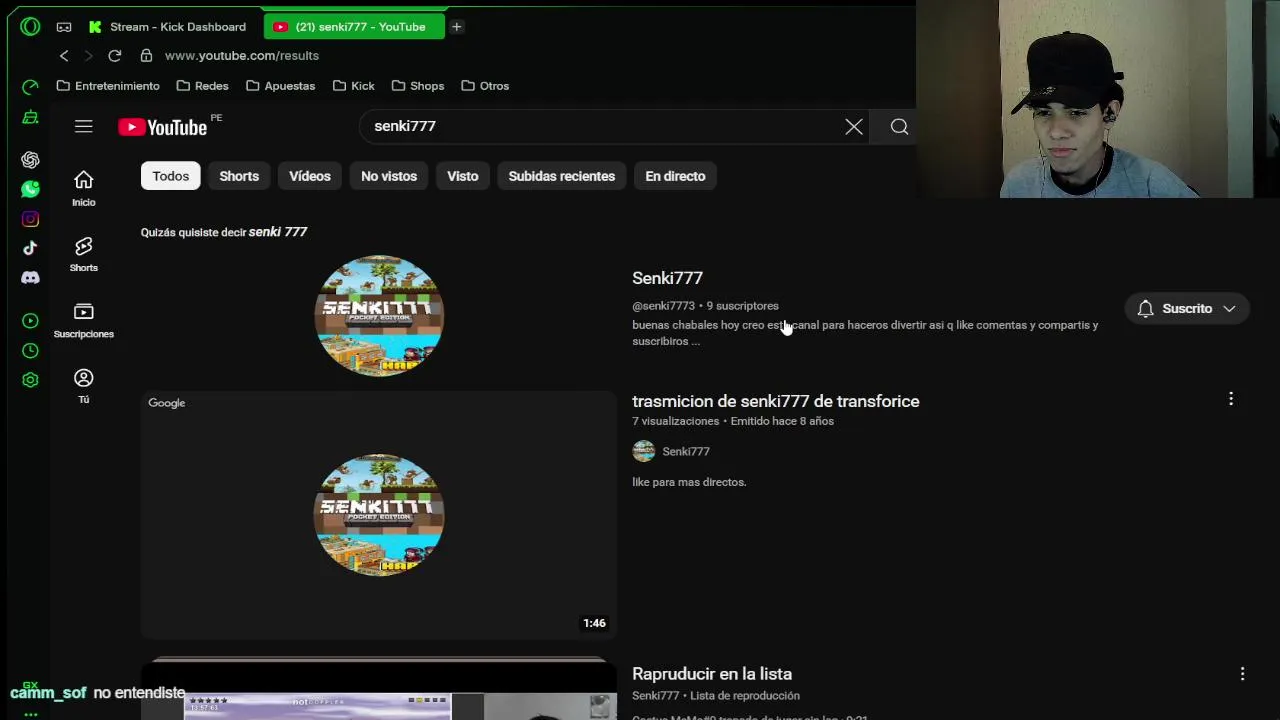The width and height of the screenshot is (1280, 720).
Task: Clear the search box text
Action: coord(854,127)
